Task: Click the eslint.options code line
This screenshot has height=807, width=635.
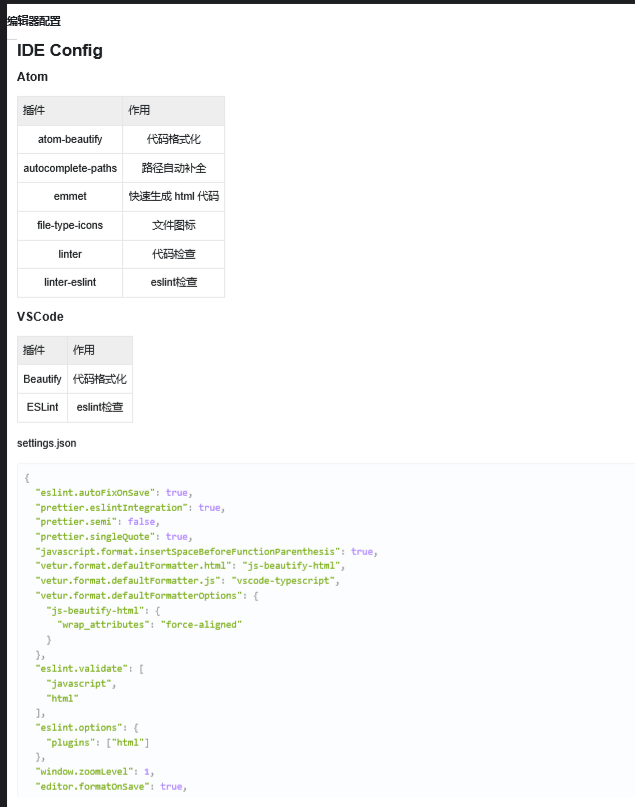Action: click(x=87, y=728)
